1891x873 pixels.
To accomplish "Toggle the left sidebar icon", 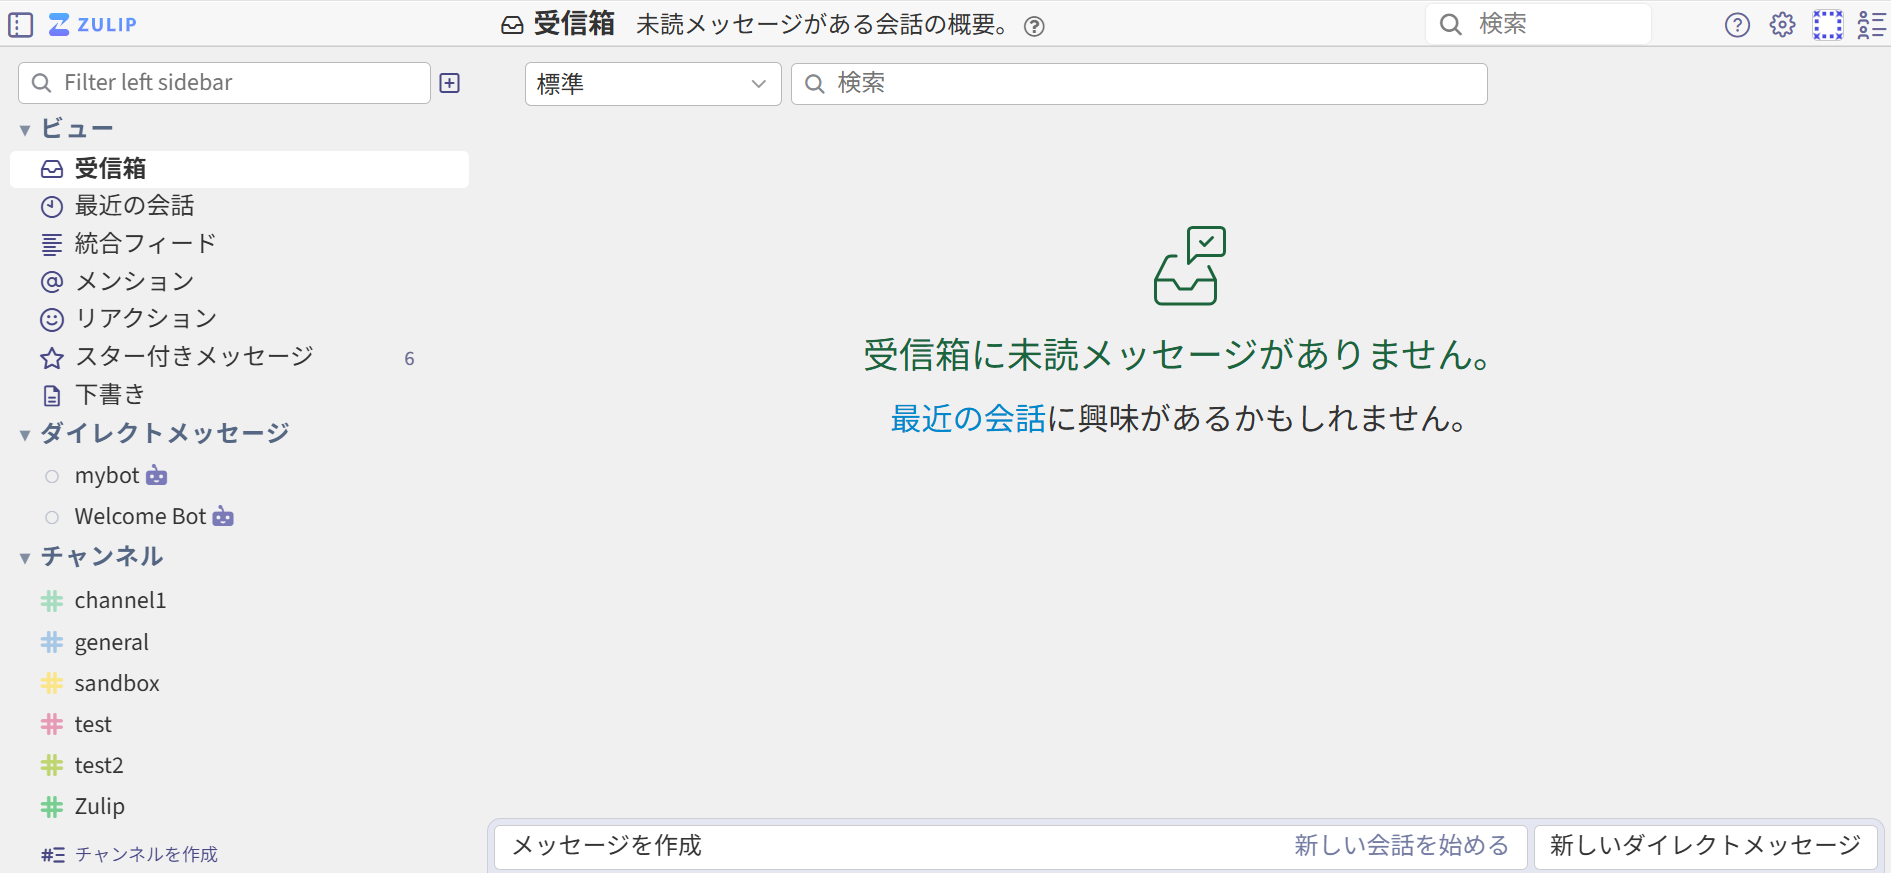I will [x=21, y=25].
